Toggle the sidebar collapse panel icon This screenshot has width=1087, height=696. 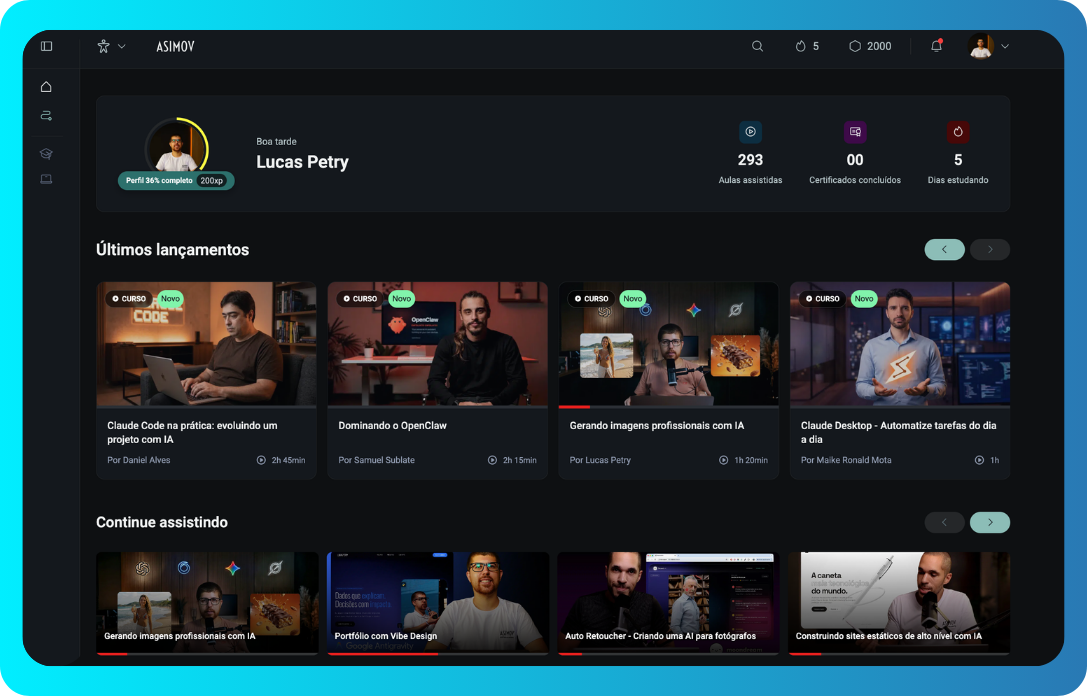coord(46,46)
